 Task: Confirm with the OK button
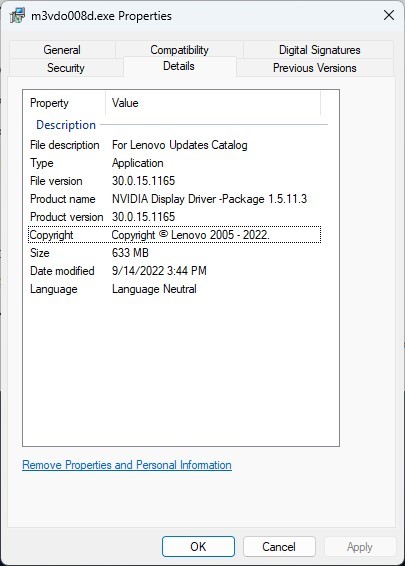pos(198,547)
